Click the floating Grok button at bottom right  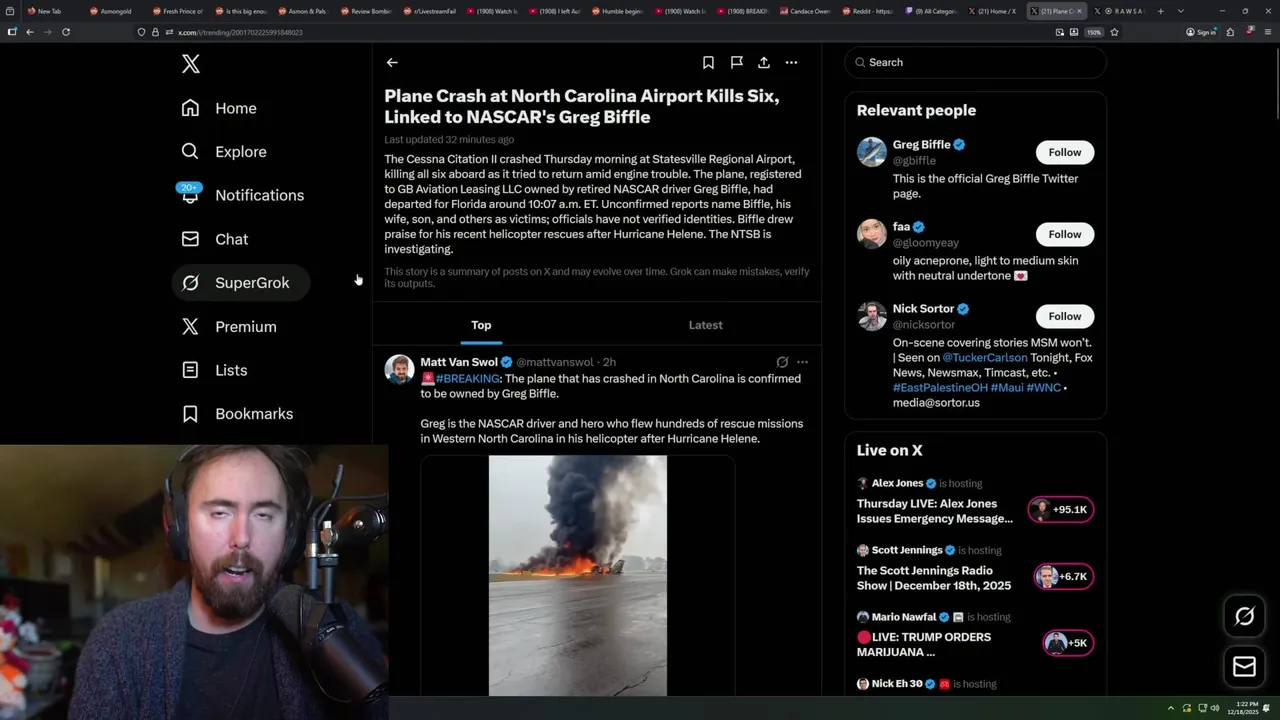(1245, 616)
